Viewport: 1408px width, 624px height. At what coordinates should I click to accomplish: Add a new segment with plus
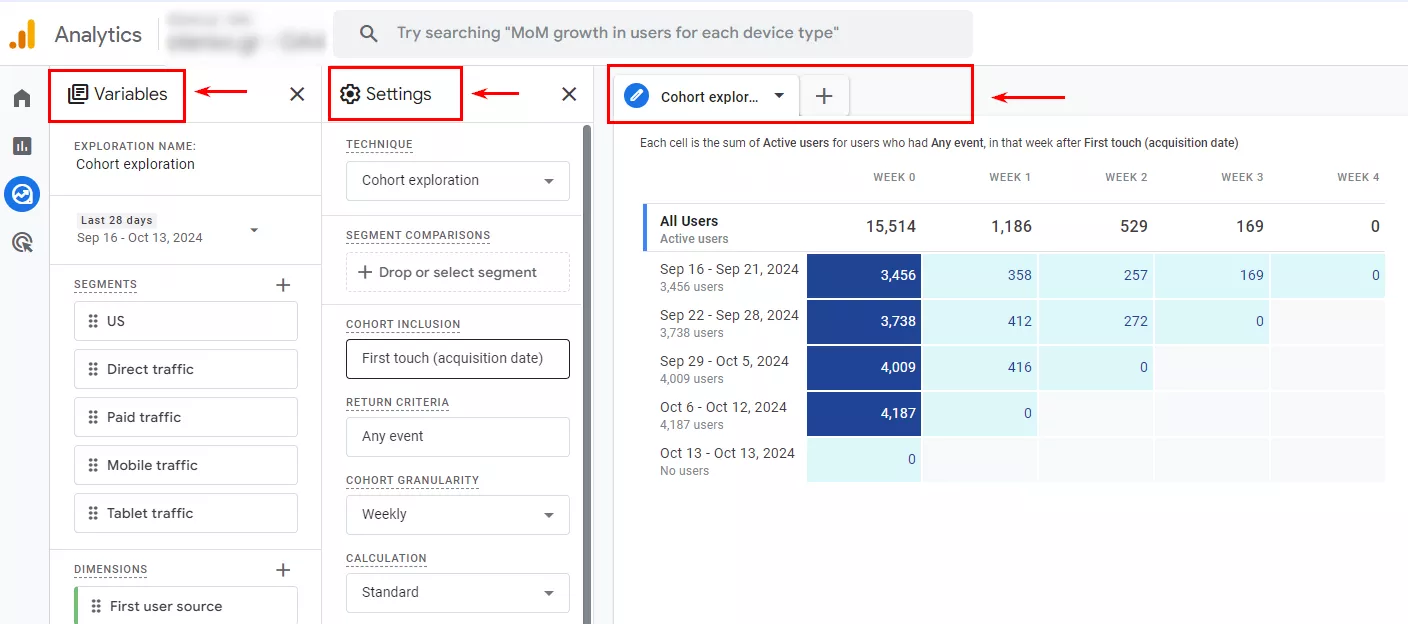point(283,285)
